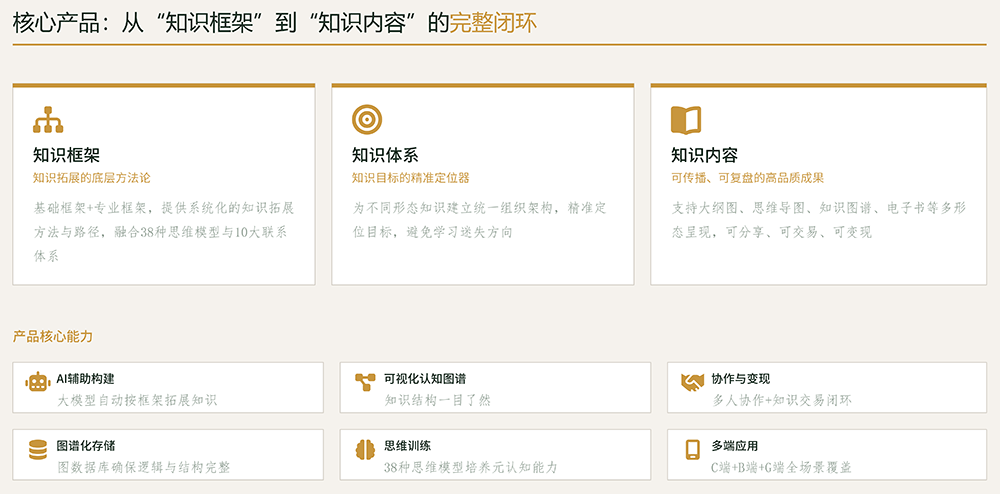Click the node graph icon beside 可视化认知图谱
This screenshot has width=1000, height=494.
click(x=365, y=382)
